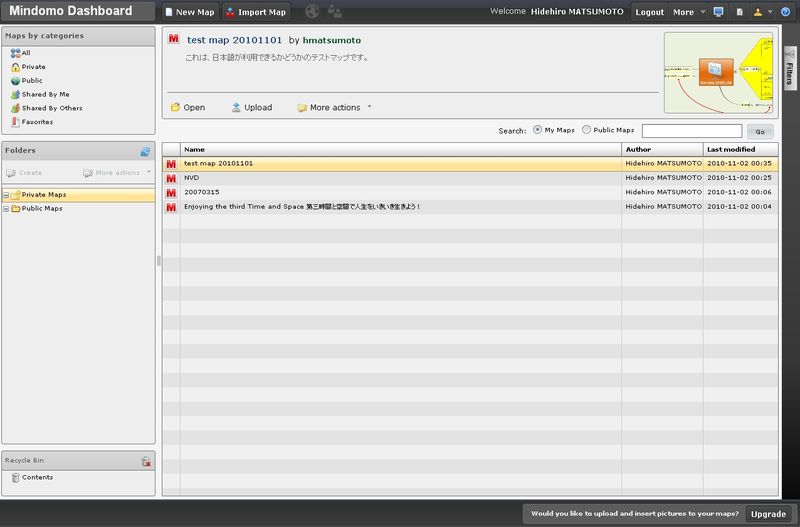800x527 pixels.
Task: Select the Private Maps folder
Action: pos(79,195)
